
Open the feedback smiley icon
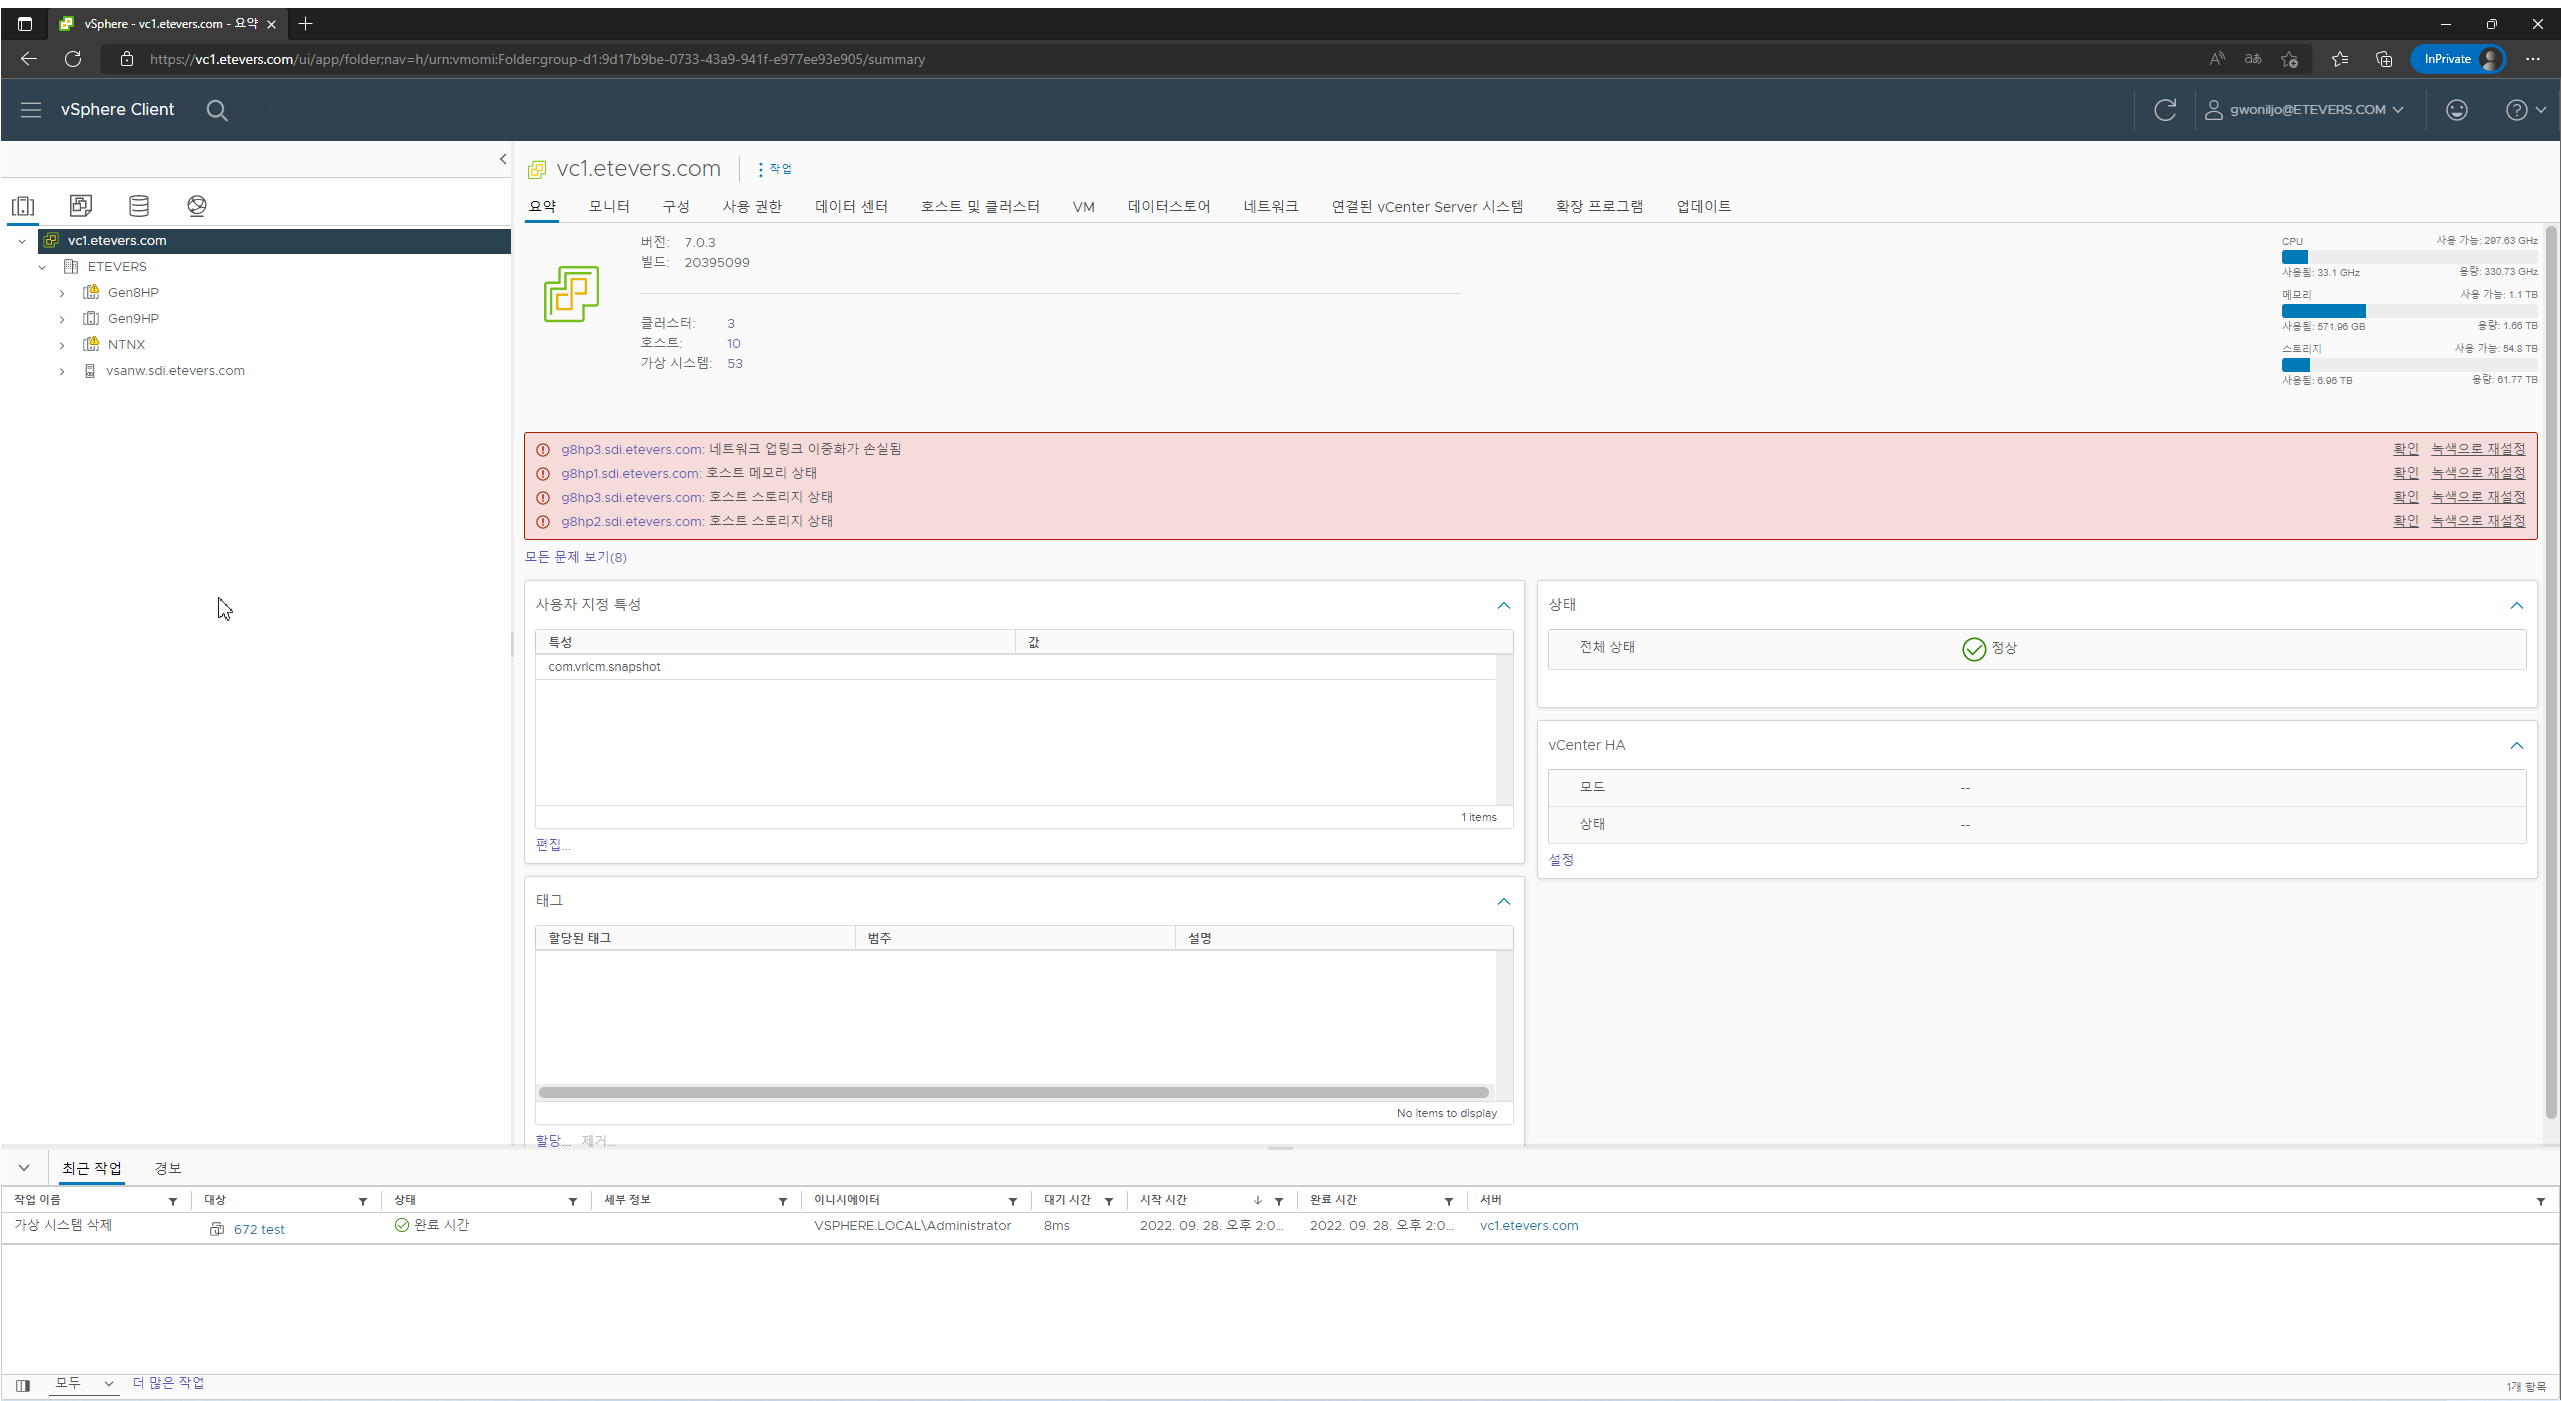tap(2457, 110)
